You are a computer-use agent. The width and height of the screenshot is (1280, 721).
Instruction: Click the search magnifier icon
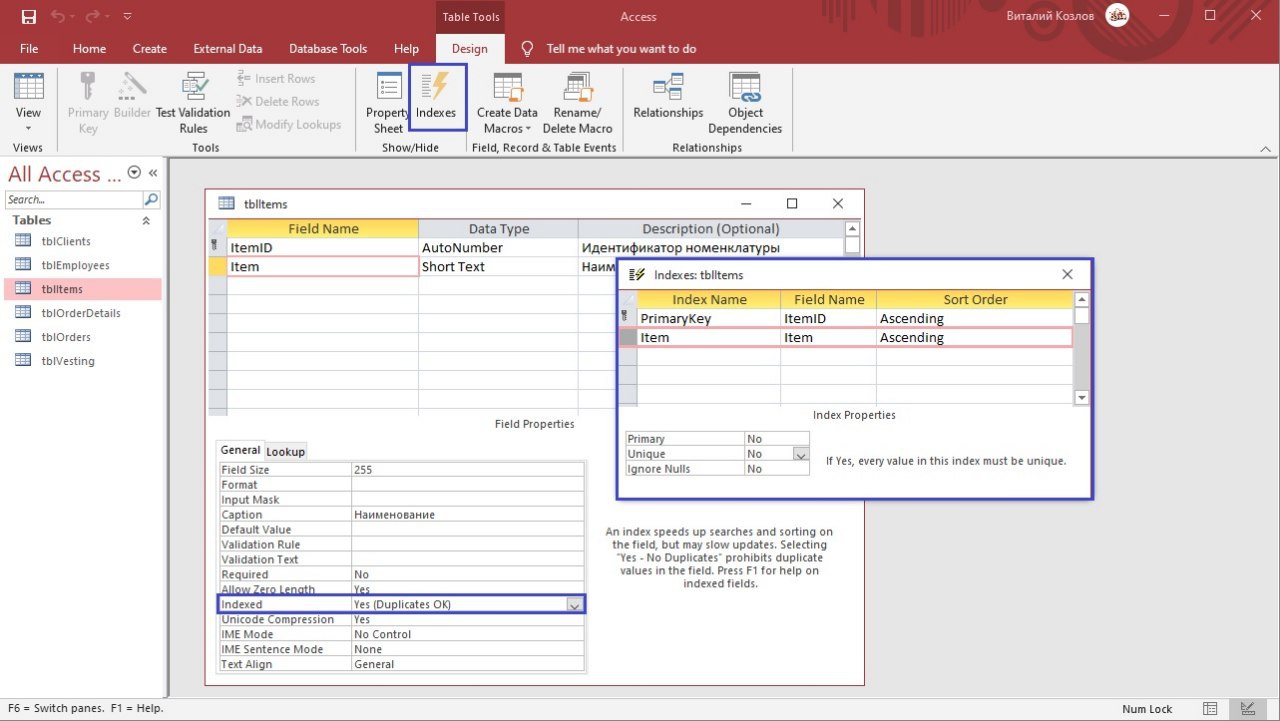[151, 199]
